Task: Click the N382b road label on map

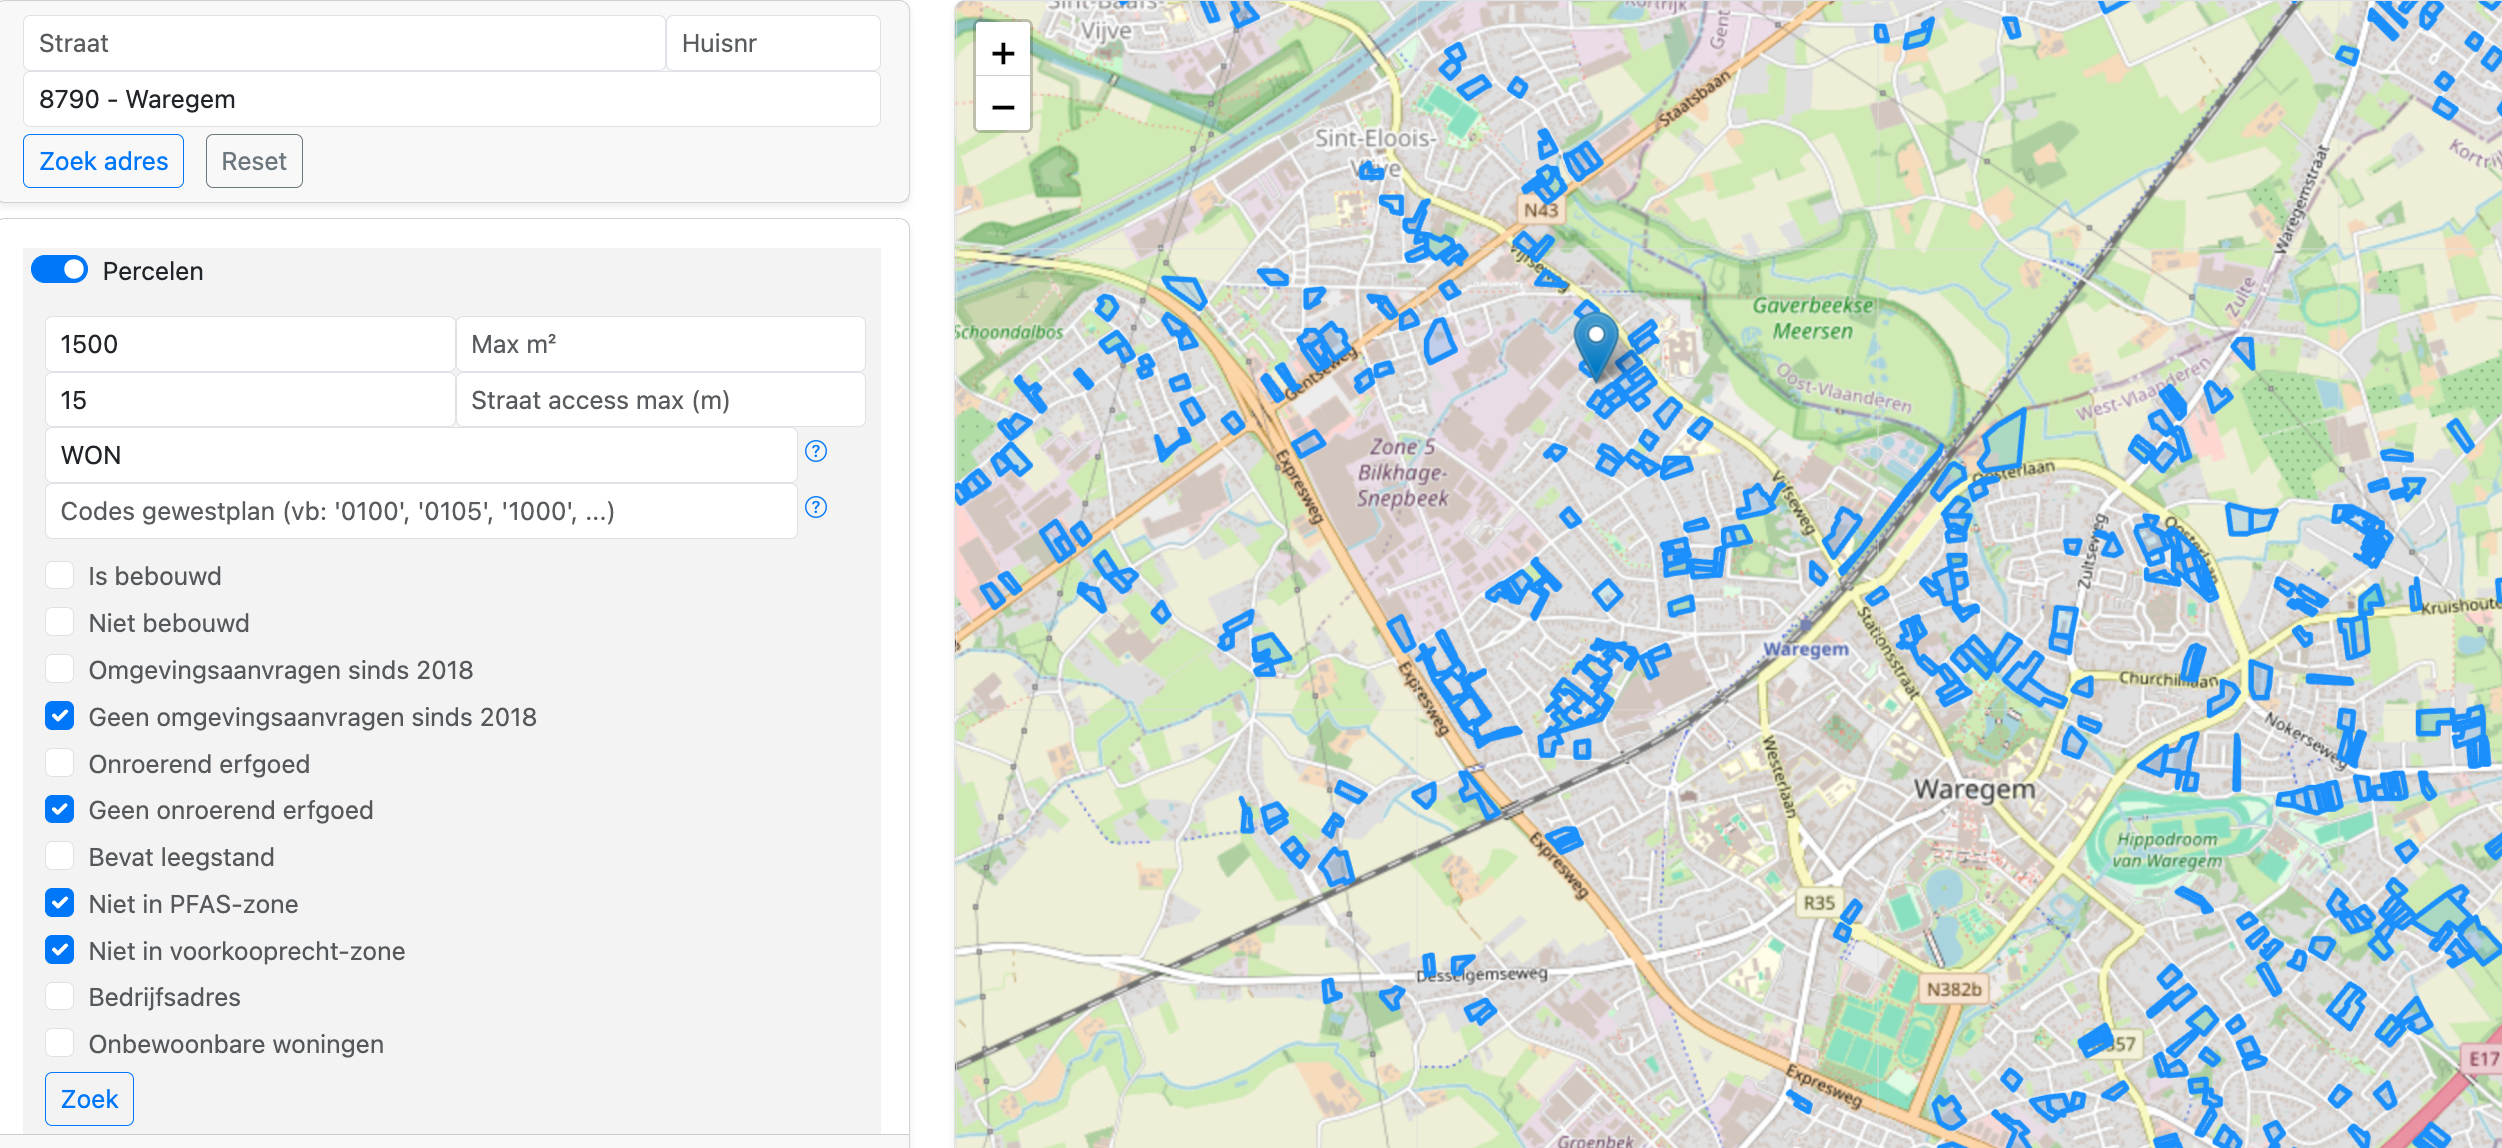Action: (1953, 989)
